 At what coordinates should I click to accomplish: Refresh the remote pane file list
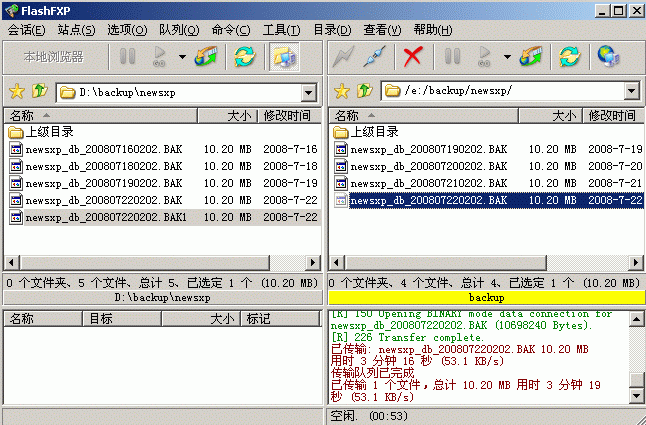(x=570, y=56)
